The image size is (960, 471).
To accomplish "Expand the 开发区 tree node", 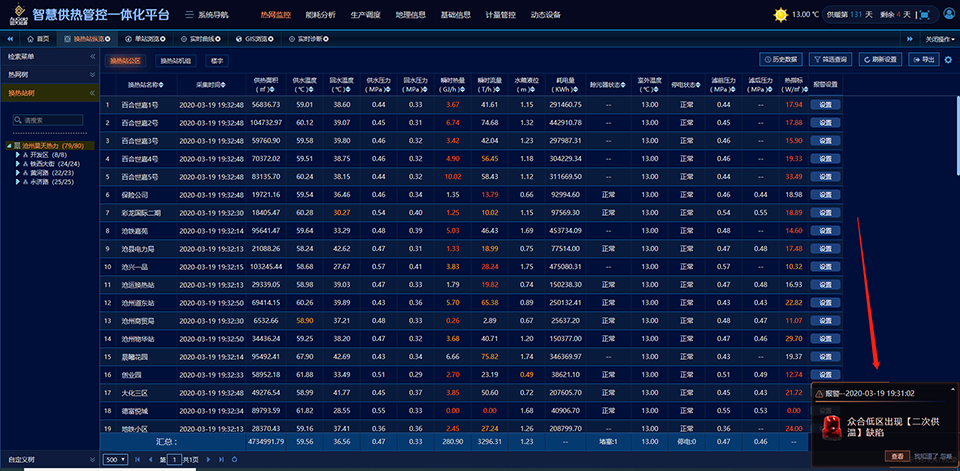I will pos(19,155).
